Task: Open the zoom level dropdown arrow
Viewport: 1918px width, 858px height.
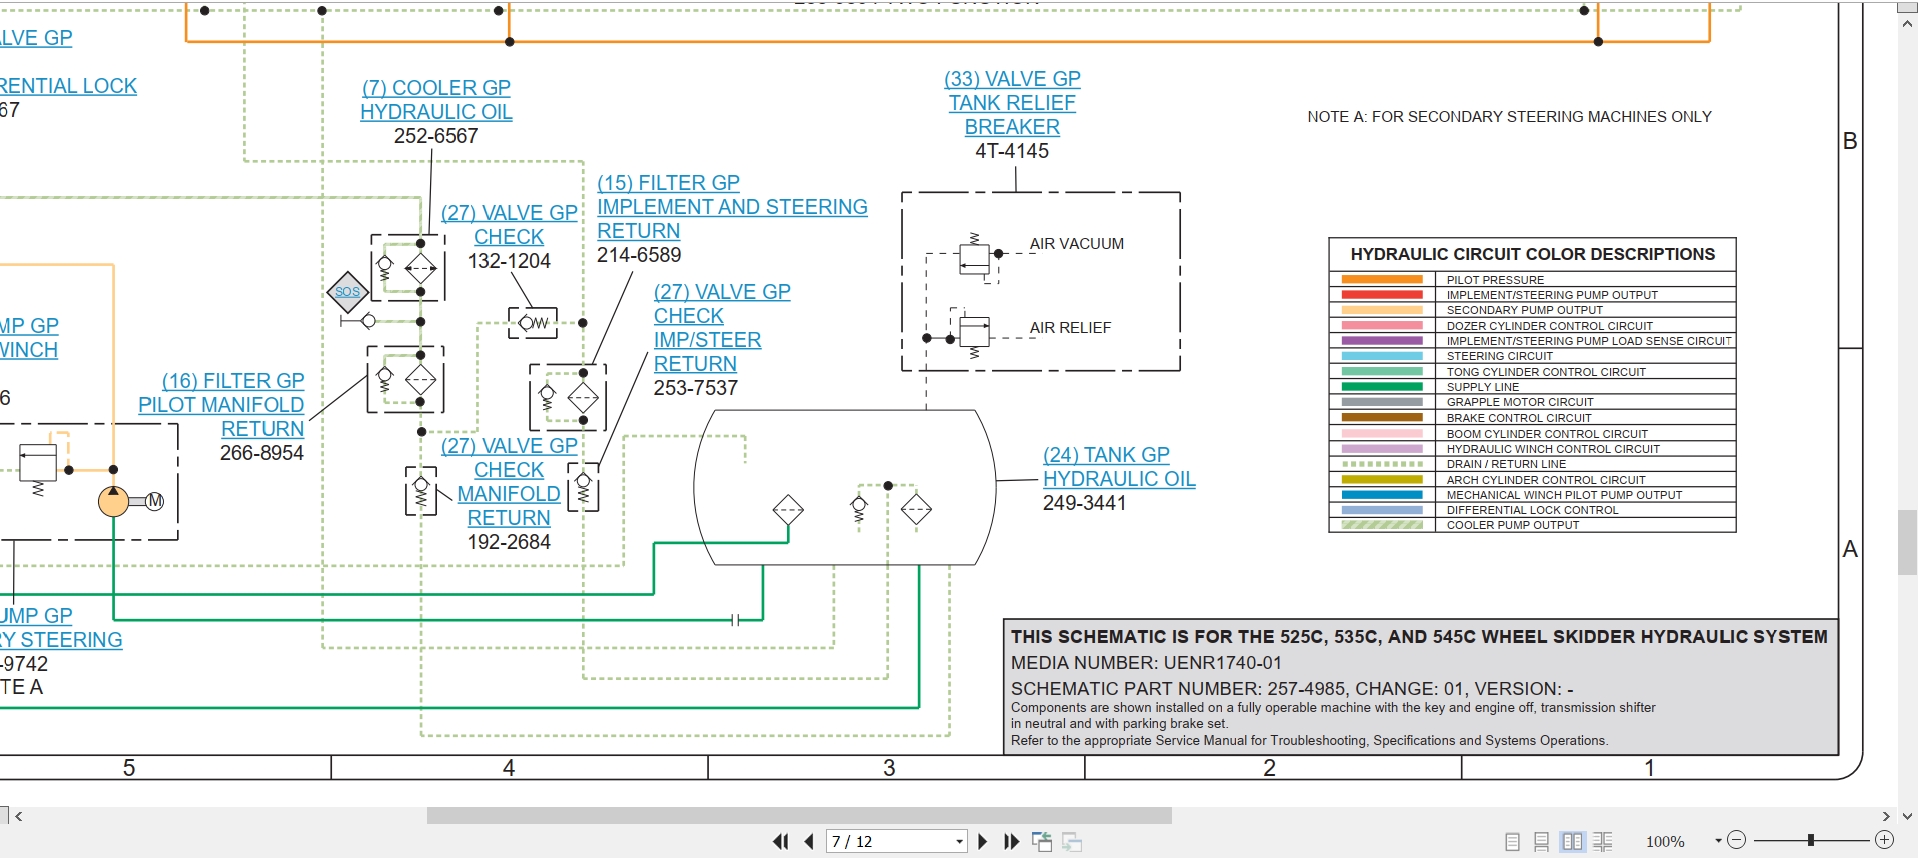Action: (x=1719, y=842)
